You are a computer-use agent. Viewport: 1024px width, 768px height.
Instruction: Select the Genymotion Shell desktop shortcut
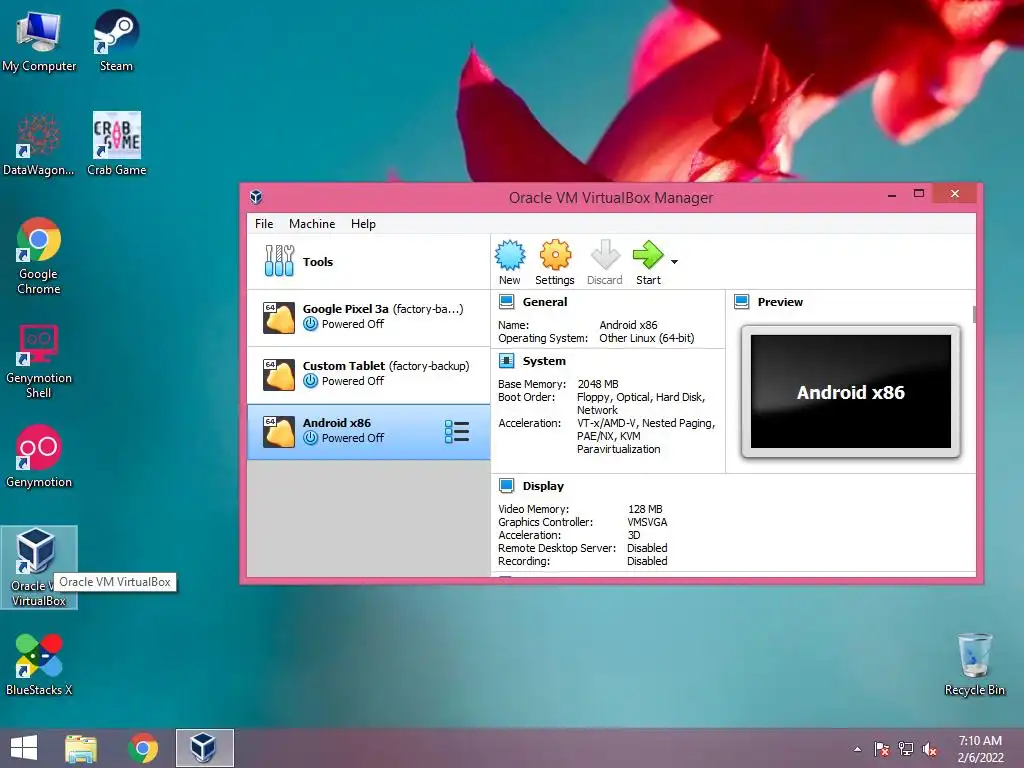pyautogui.click(x=39, y=360)
